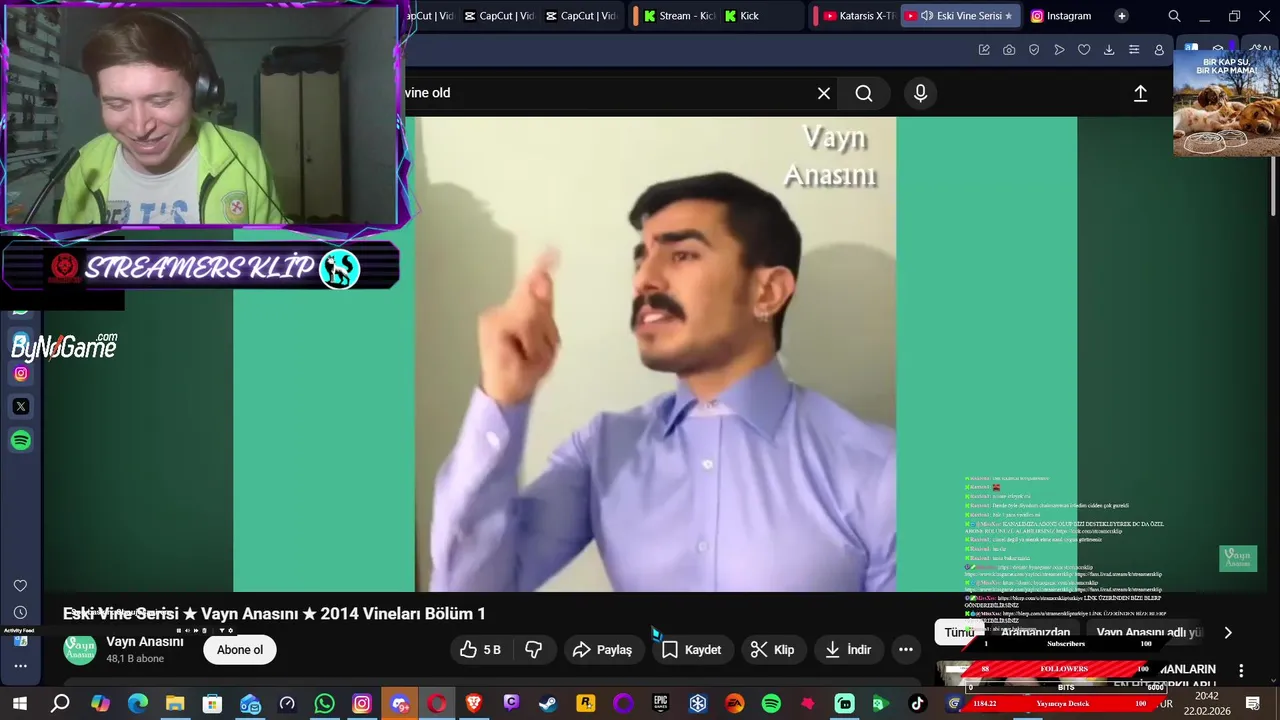Open the Paylaş share dialog
This screenshot has width=1280, height=720.
point(602,650)
